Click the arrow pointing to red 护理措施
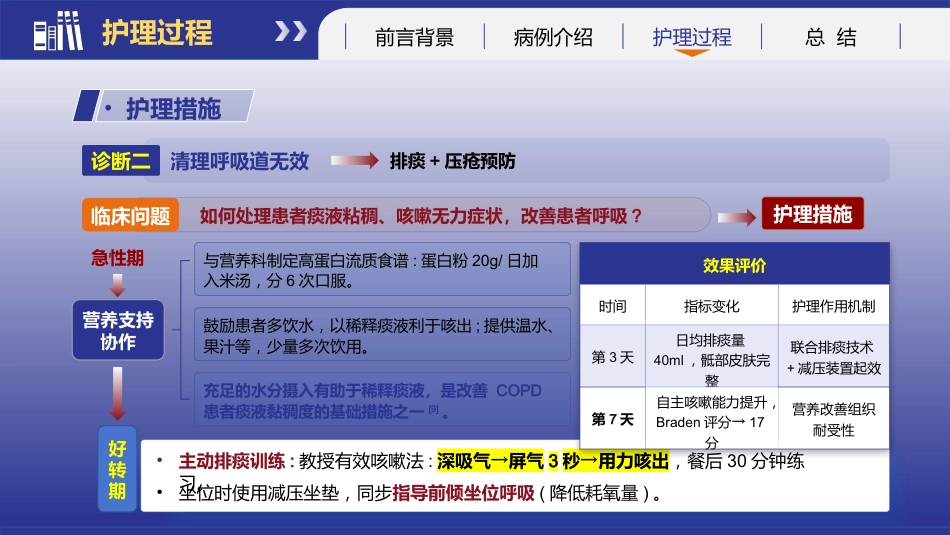This screenshot has height=535, width=950. (737, 217)
